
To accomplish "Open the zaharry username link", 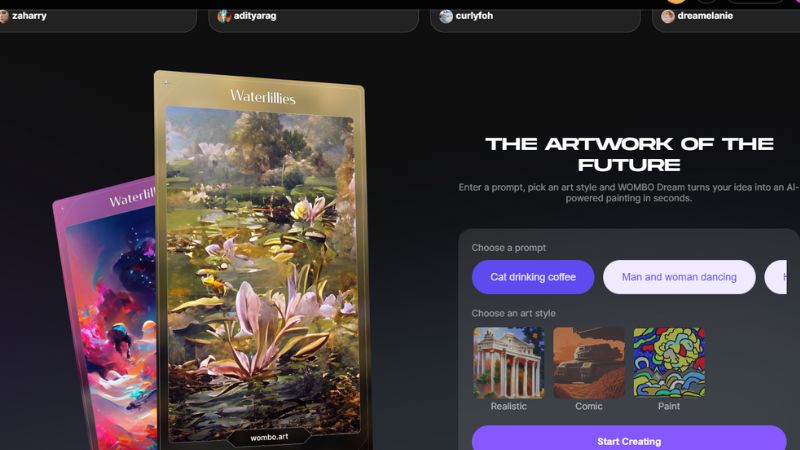I will [x=29, y=16].
